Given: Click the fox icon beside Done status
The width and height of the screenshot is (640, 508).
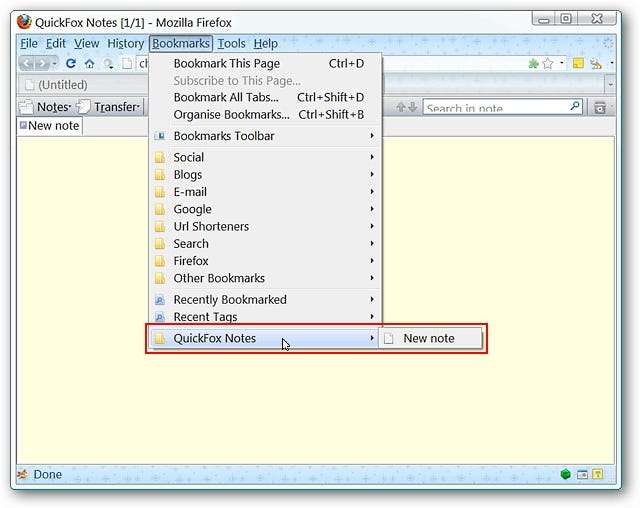Looking at the screenshot, I should pyautogui.click(x=23, y=474).
